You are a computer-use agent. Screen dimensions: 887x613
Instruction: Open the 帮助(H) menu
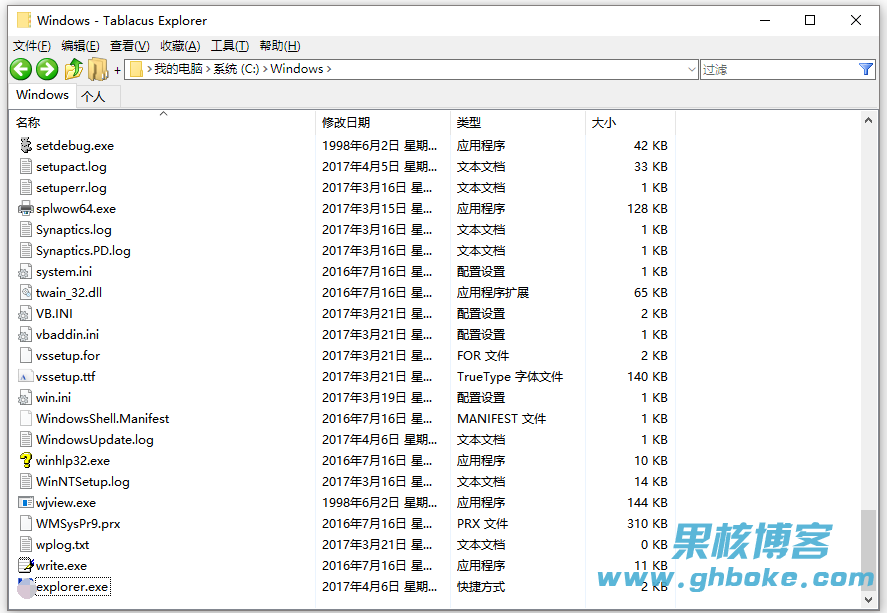click(x=279, y=46)
